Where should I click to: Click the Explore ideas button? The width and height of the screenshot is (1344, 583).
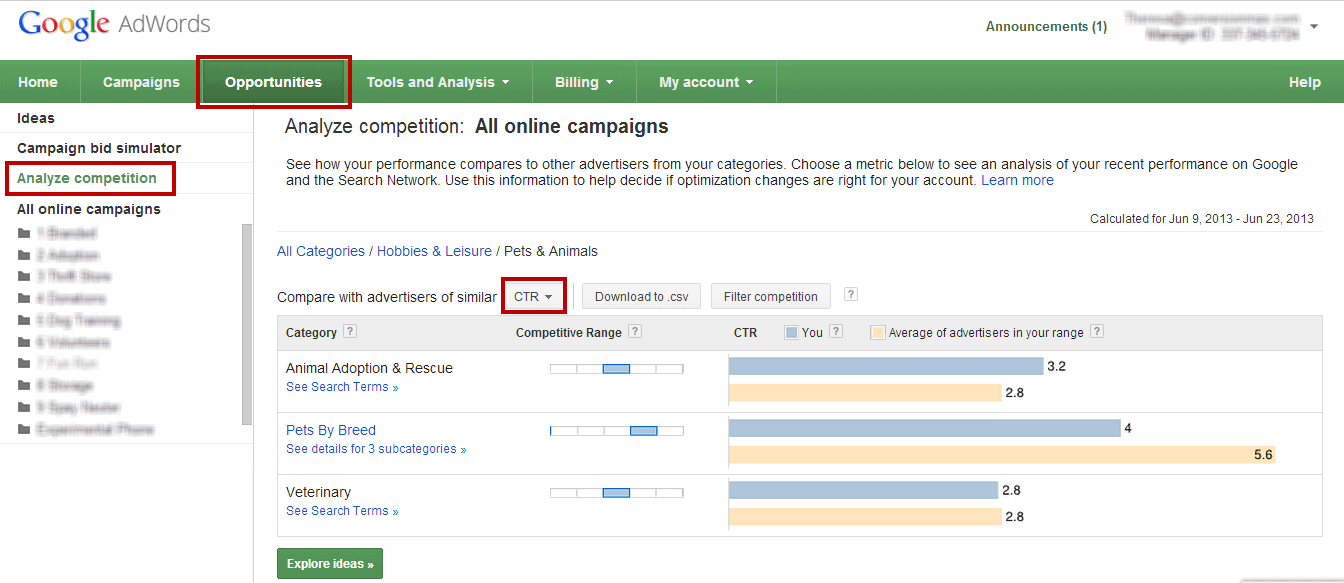pyautogui.click(x=330, y=564)
